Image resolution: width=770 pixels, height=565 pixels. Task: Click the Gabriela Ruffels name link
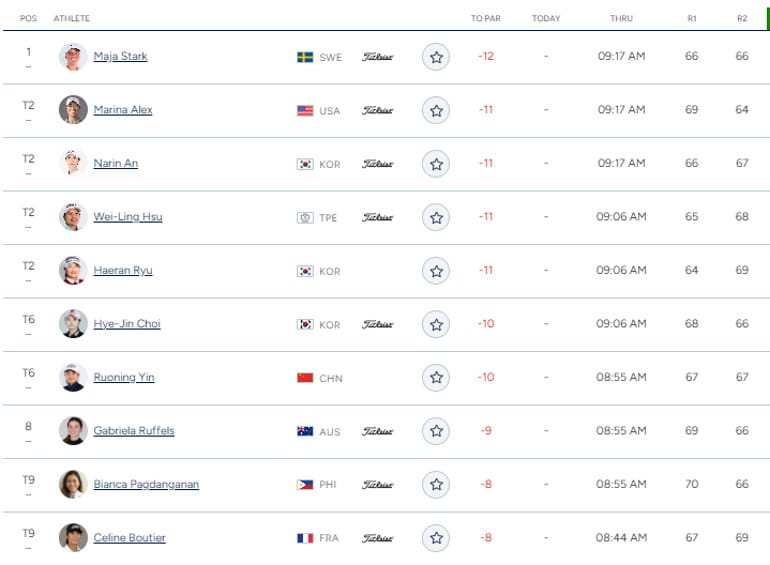134,431
